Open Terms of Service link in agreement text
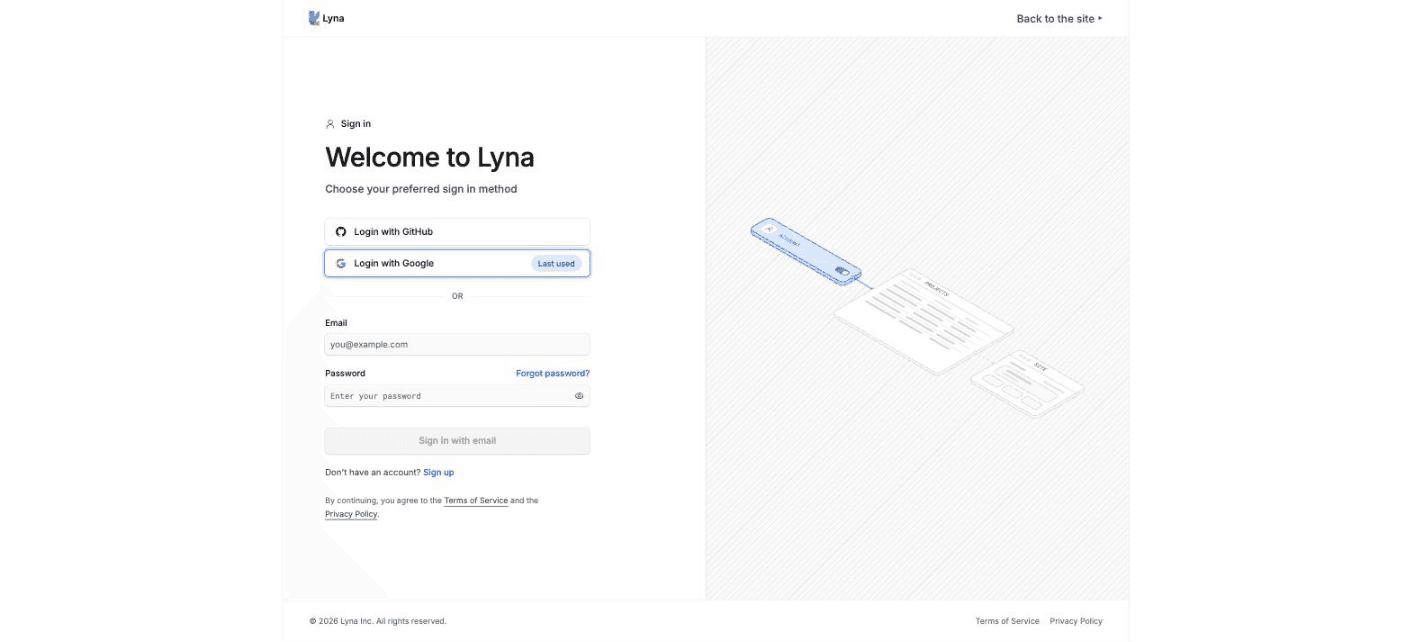This screenshot has width=1410, height=642. pyautogui.click(x=476, y=500)
